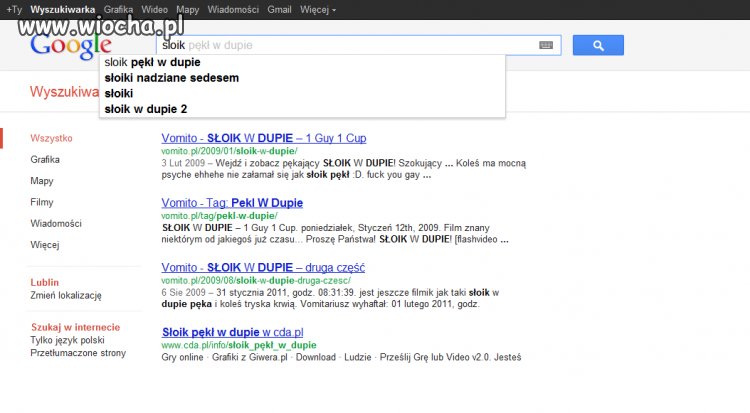Viewport: 750px width, 413px height.
Task: Open the on-screen keyboard icon in search box
Action: (546, 45)
